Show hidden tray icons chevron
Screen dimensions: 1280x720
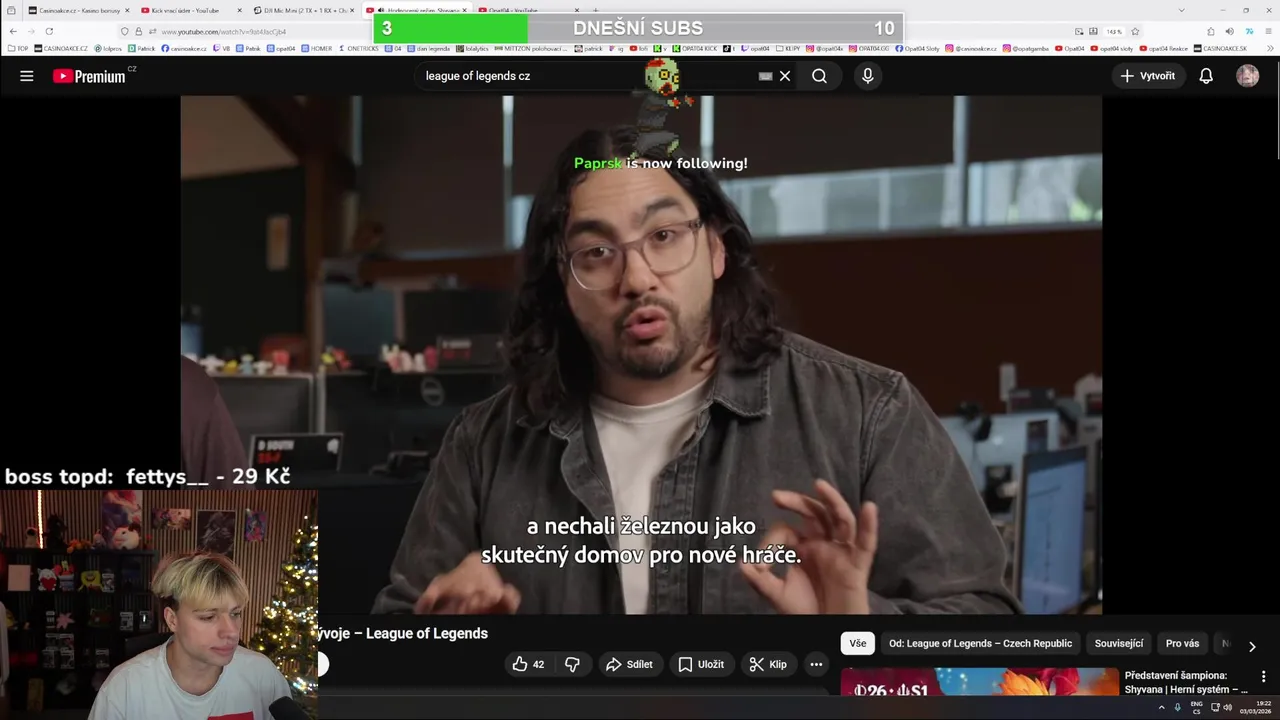[1161, 707]
